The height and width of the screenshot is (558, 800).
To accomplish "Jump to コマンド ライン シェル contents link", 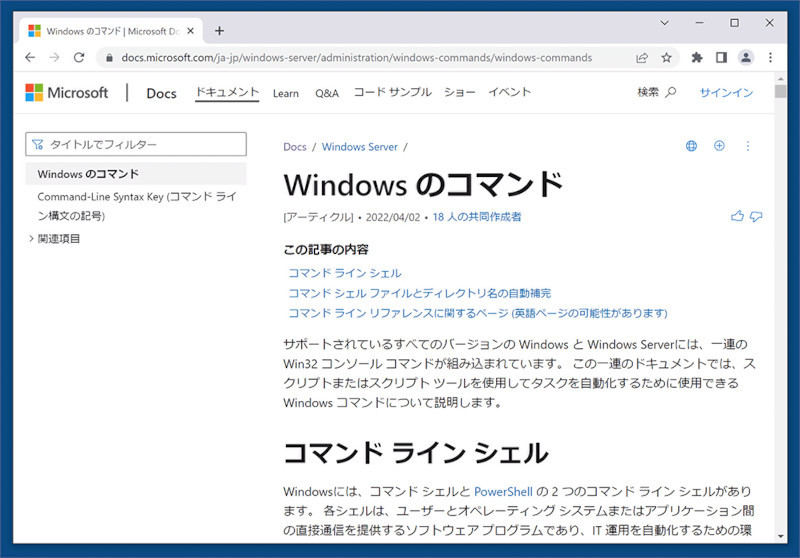I will (x=345, y=273).
